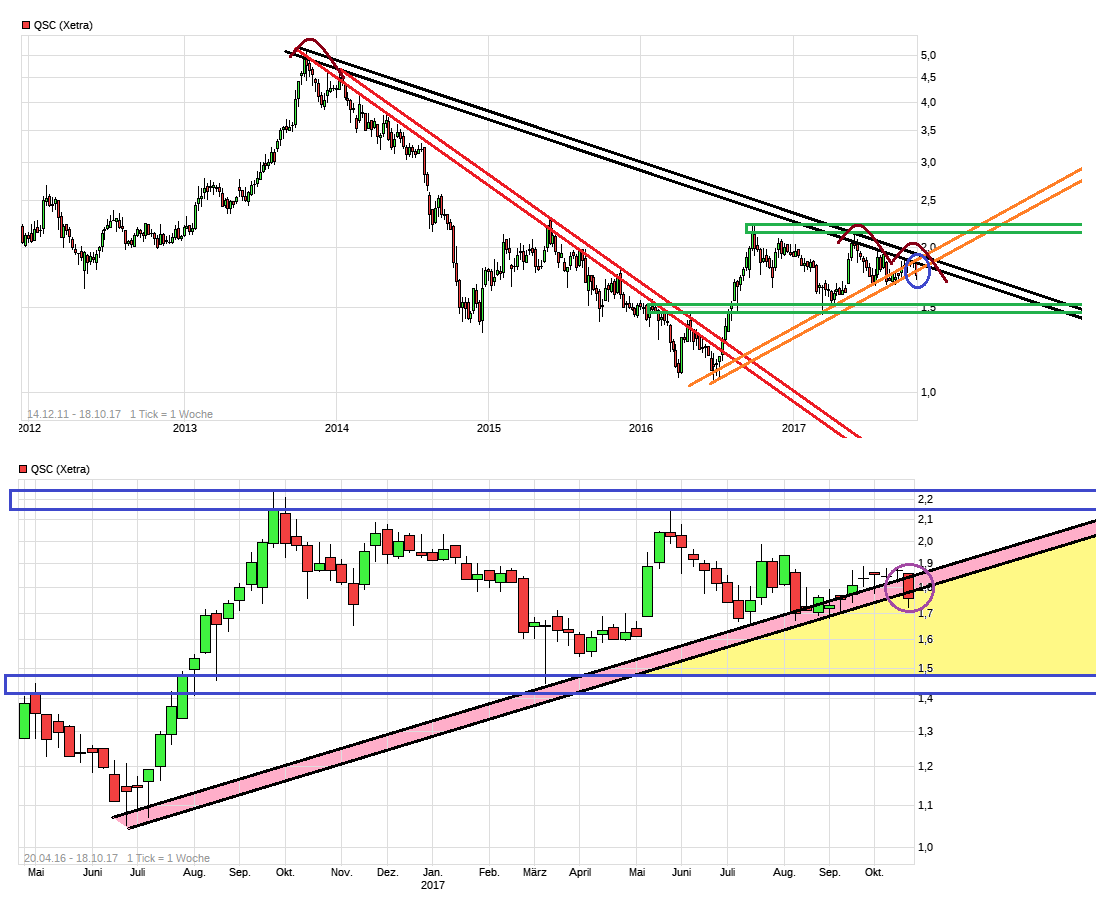Screen dimensions: 1096x910
Task: Click the red legend square in lower chart
Action: coord(23,469)
